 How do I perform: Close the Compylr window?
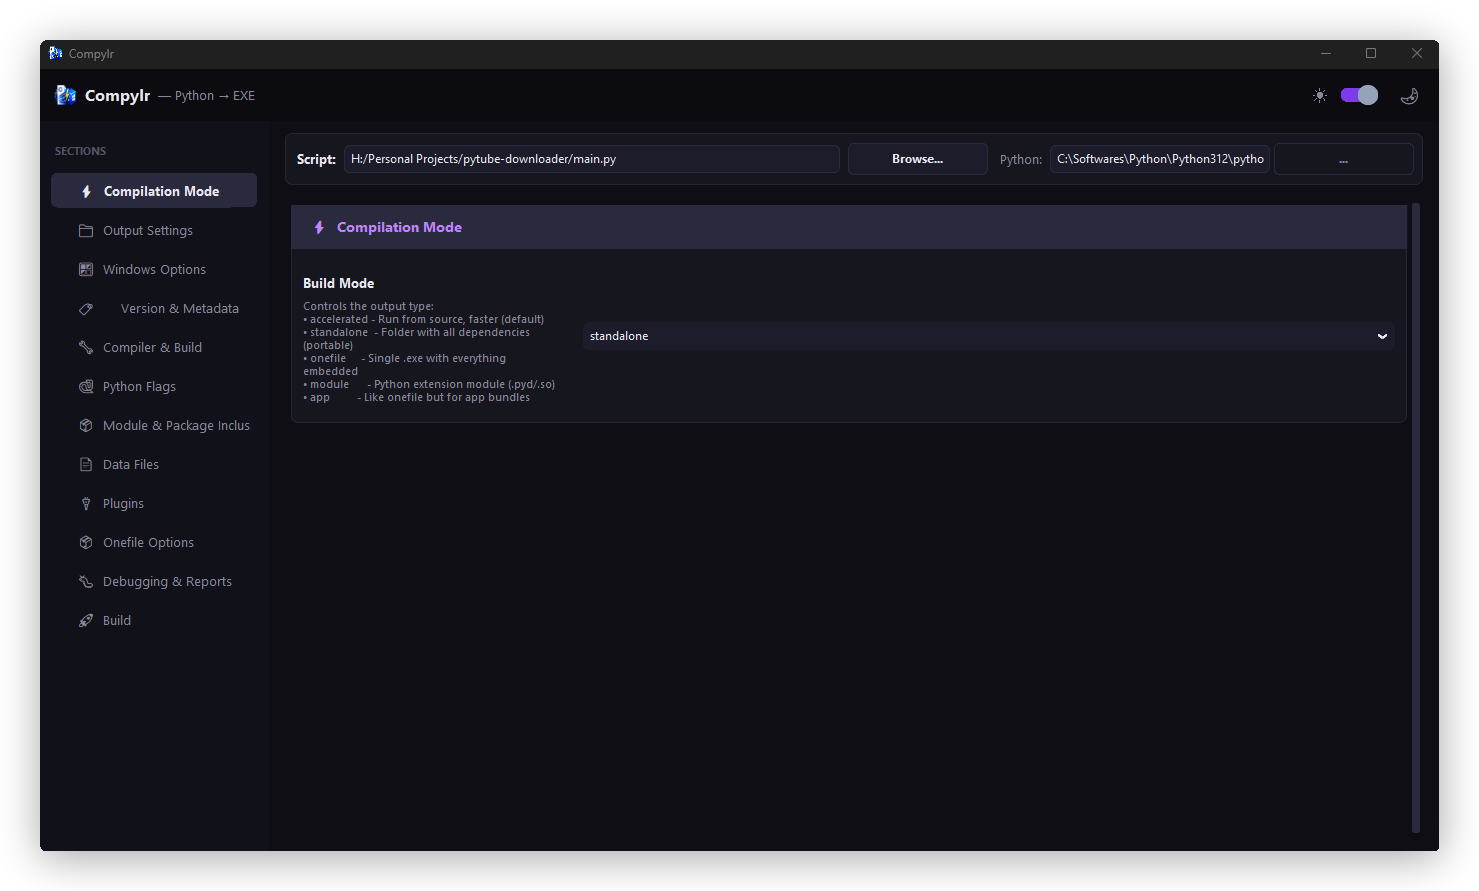1417,53
